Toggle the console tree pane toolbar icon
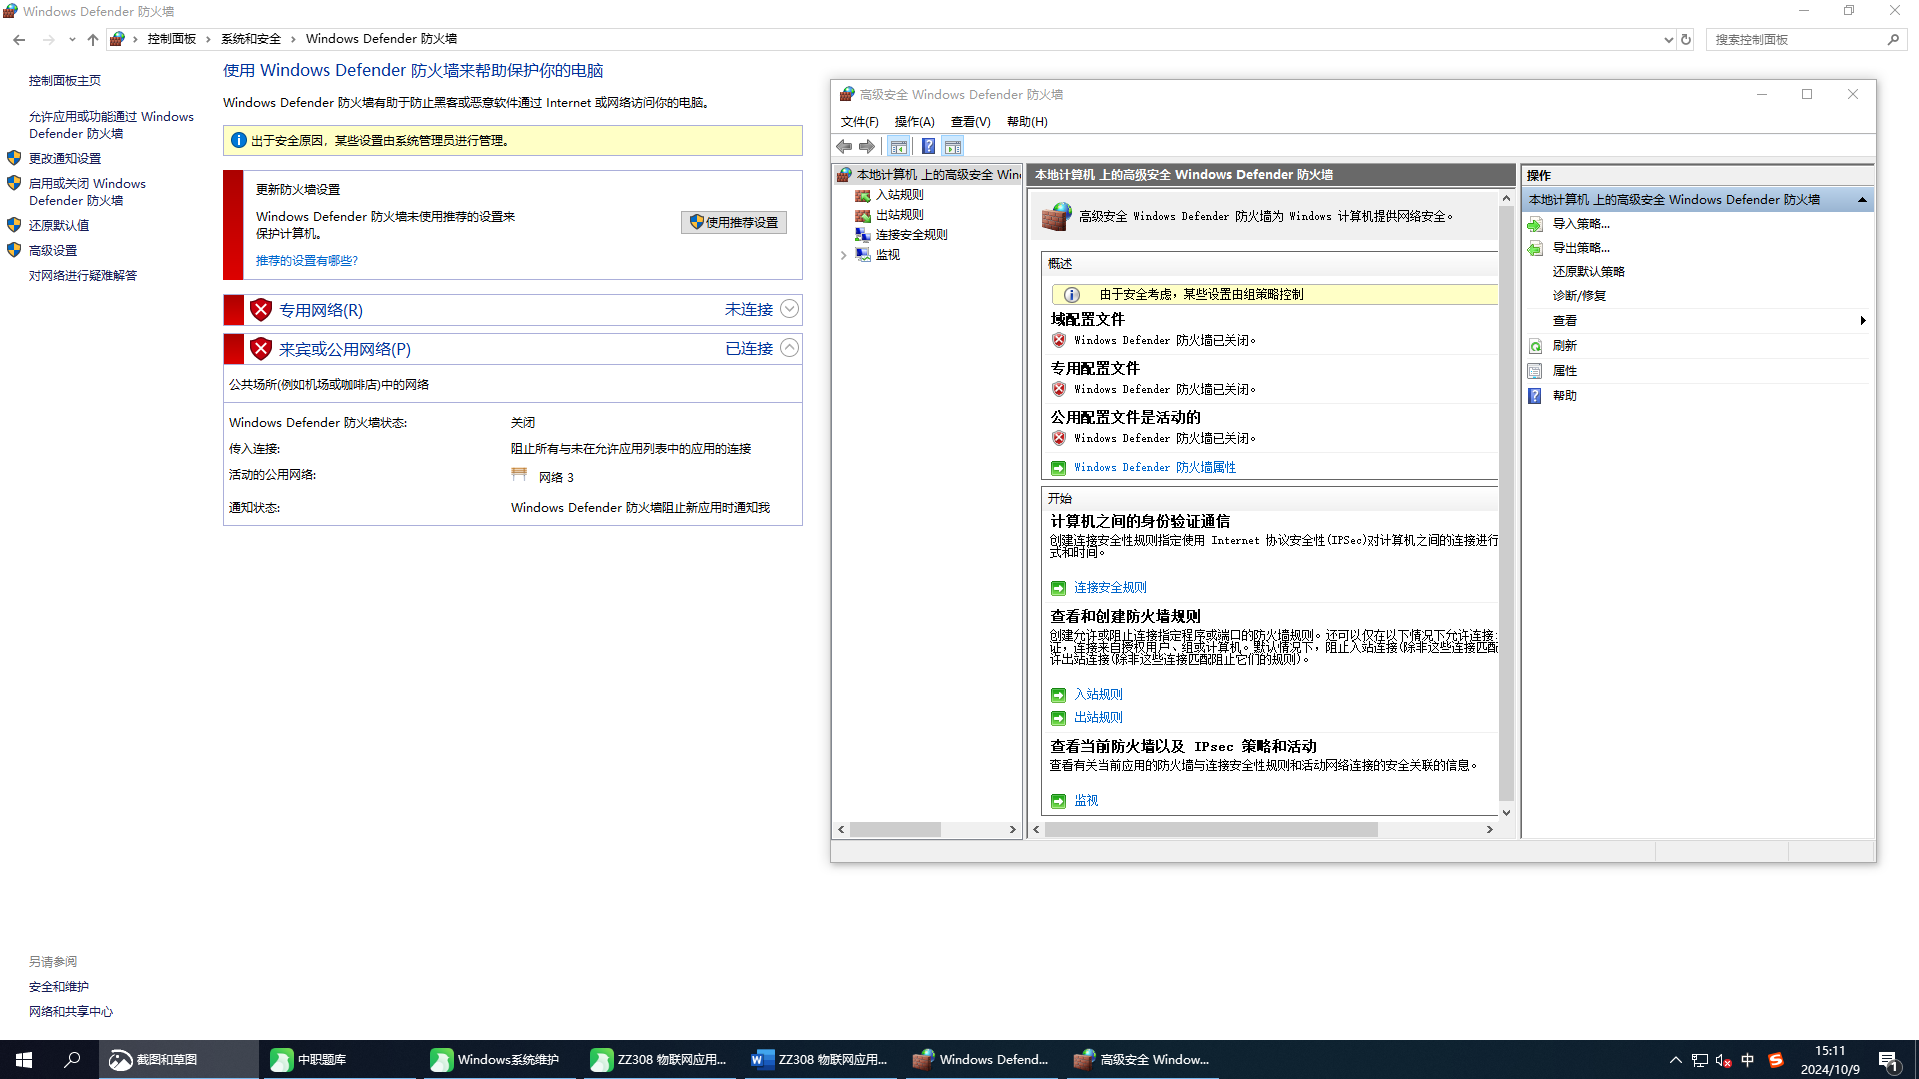The image size is (1919, 1079). click(x=899, y=147)
